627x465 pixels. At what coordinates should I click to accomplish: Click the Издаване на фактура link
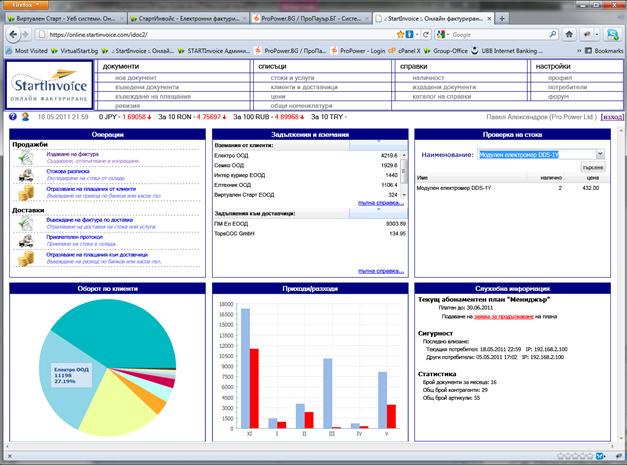[x=72, y=154]
